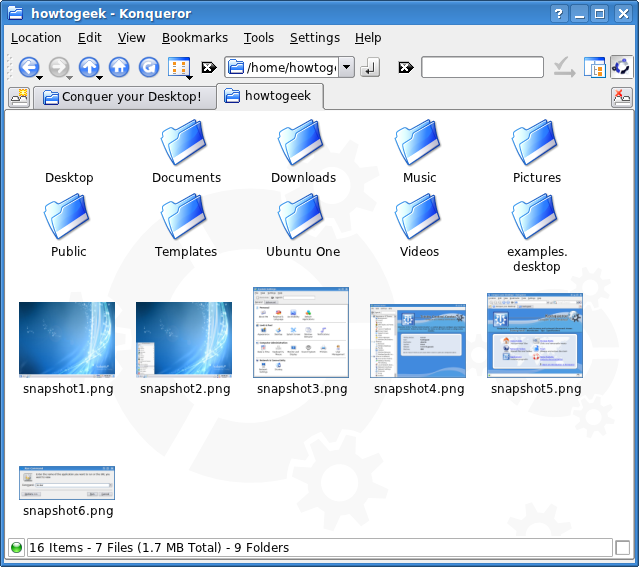Click the greyed checkmark arrow toolbar icon
639x567 pixels.
564,67
